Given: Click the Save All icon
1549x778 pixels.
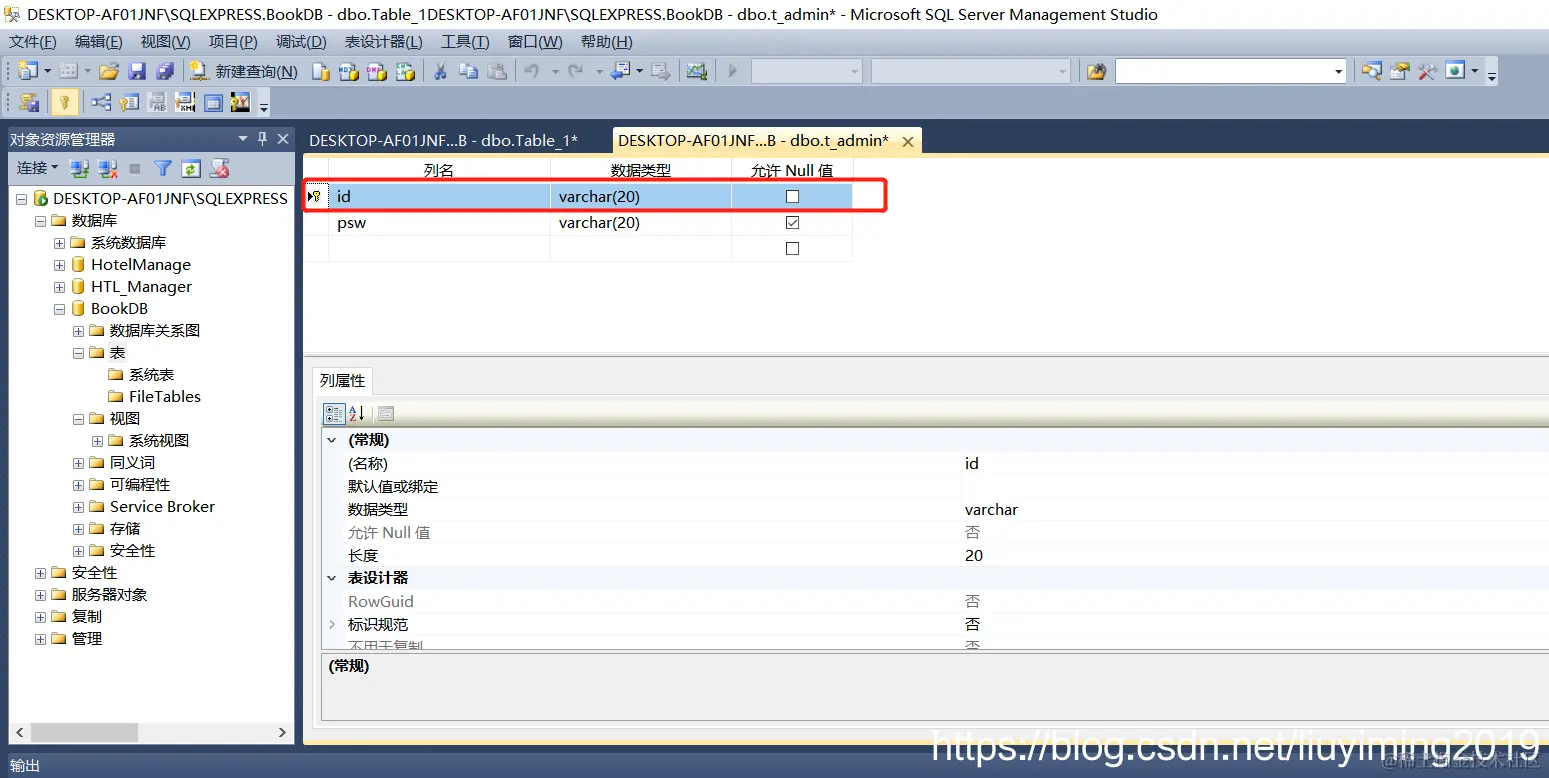Looking at the screenshot, I should coord(165,71).
